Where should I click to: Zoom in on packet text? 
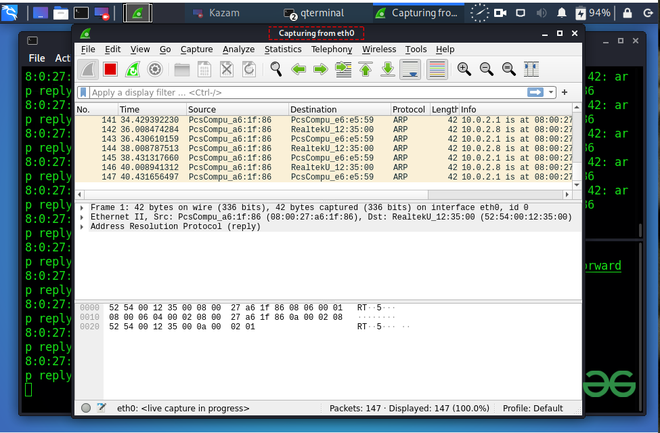point(464,69)
